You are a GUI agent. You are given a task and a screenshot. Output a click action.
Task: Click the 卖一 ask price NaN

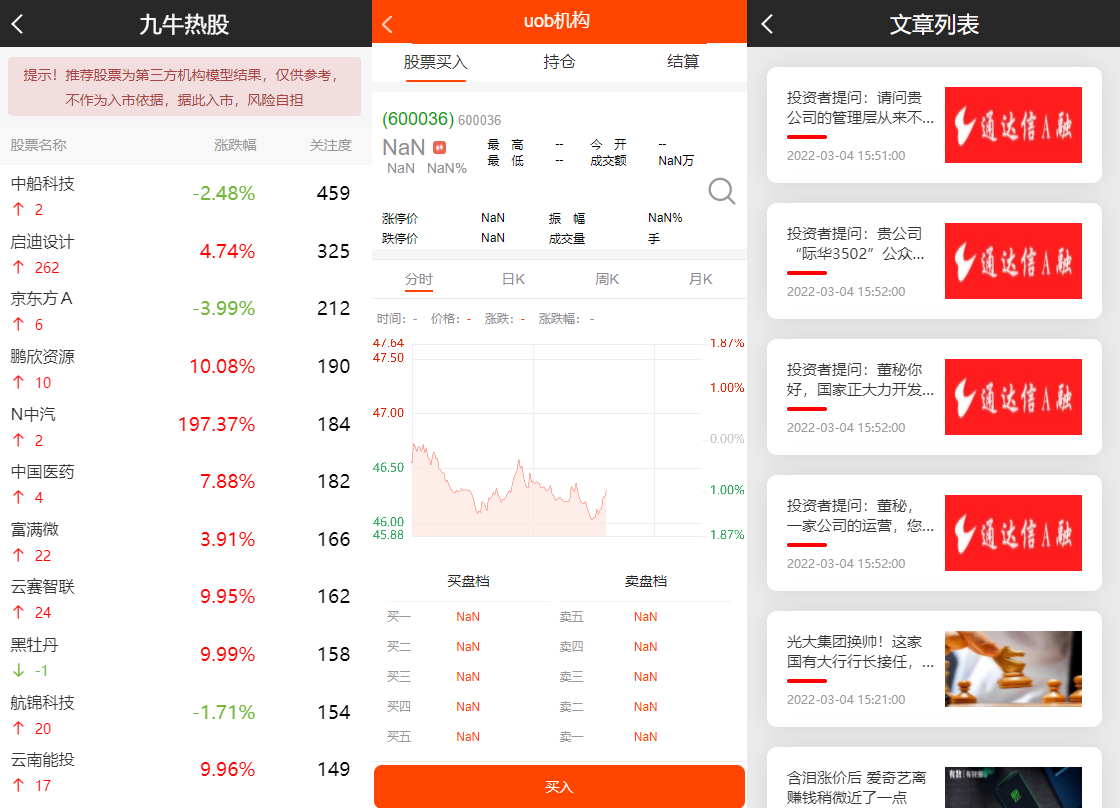click(x=645, y=737)
